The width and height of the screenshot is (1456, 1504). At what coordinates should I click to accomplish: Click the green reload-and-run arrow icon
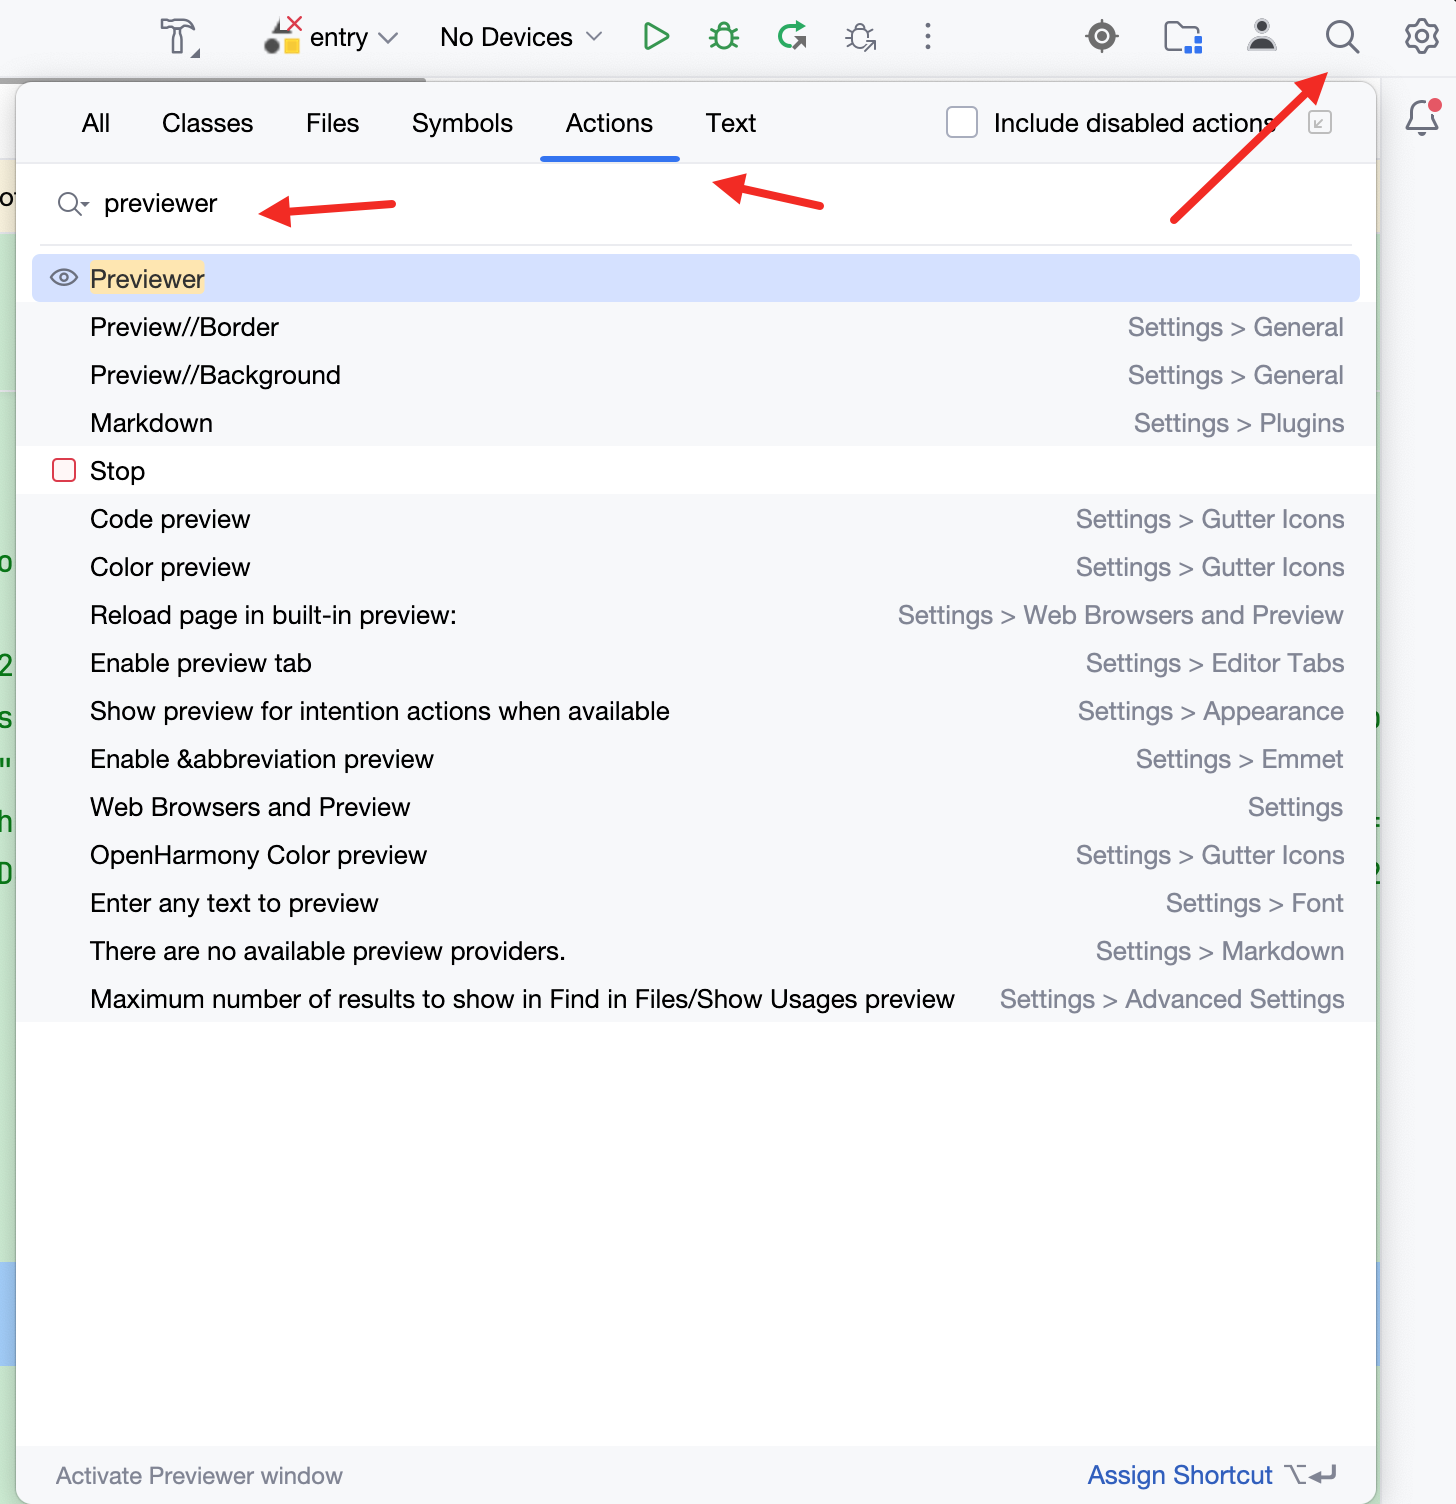point(792,37)
